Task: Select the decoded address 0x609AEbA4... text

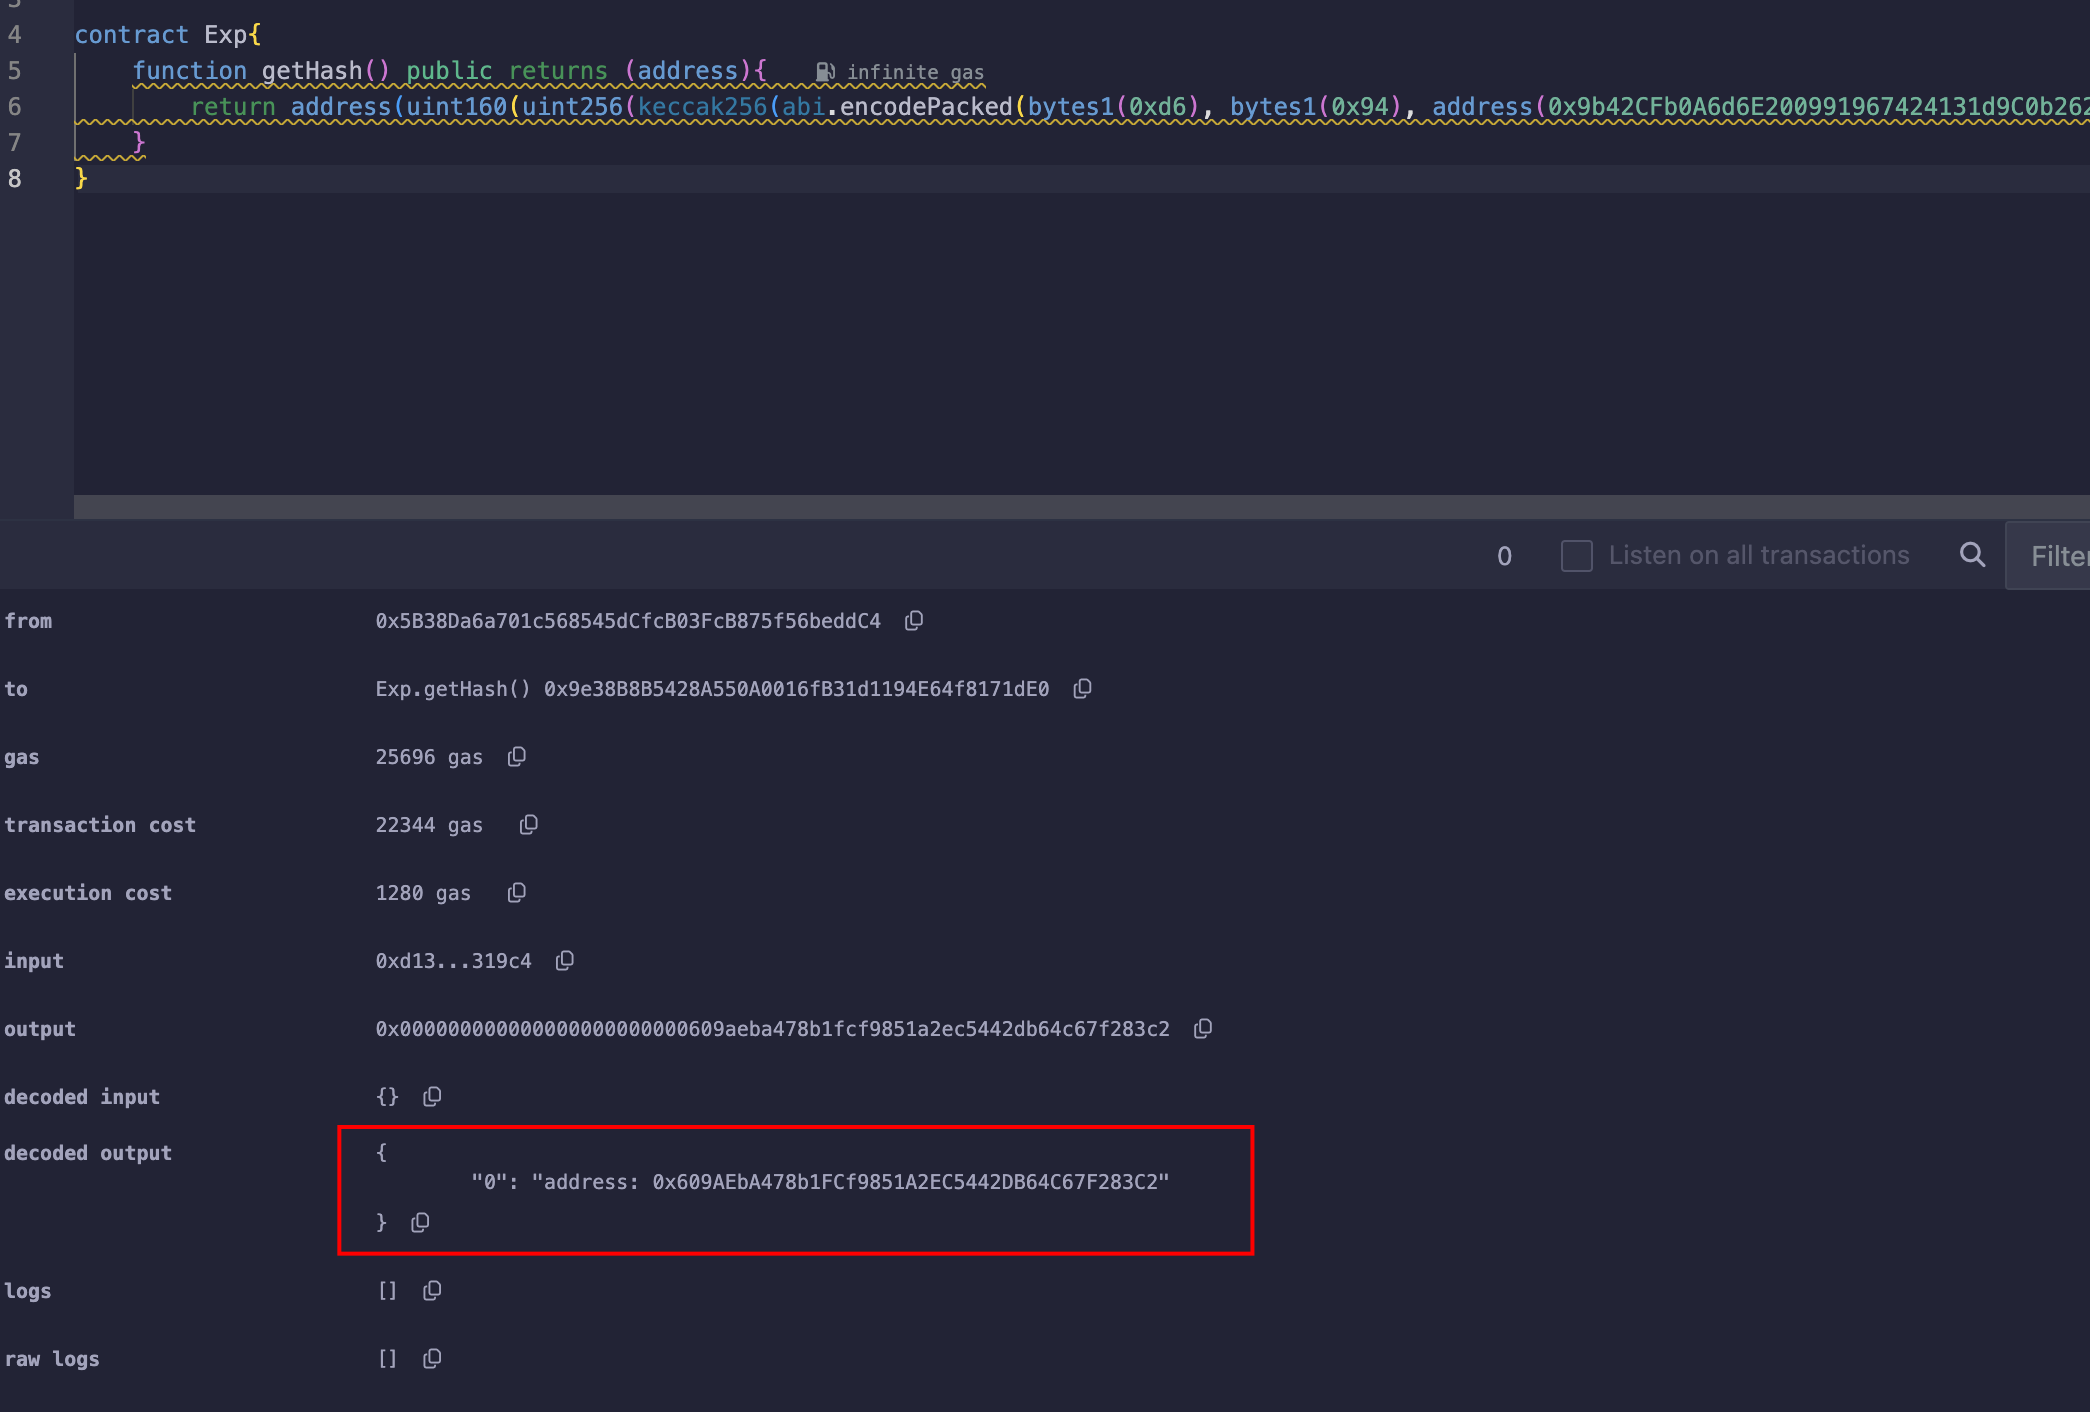Action: 905,1182
